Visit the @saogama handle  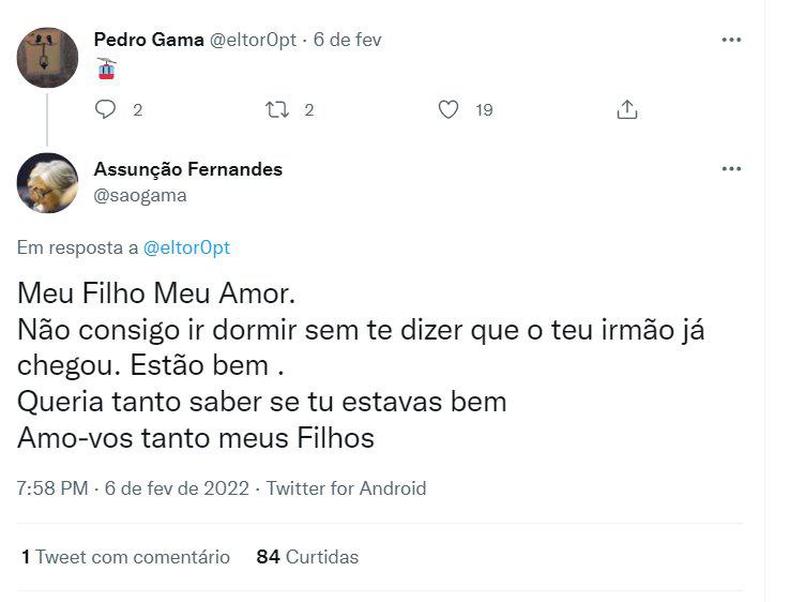[140, 195]
